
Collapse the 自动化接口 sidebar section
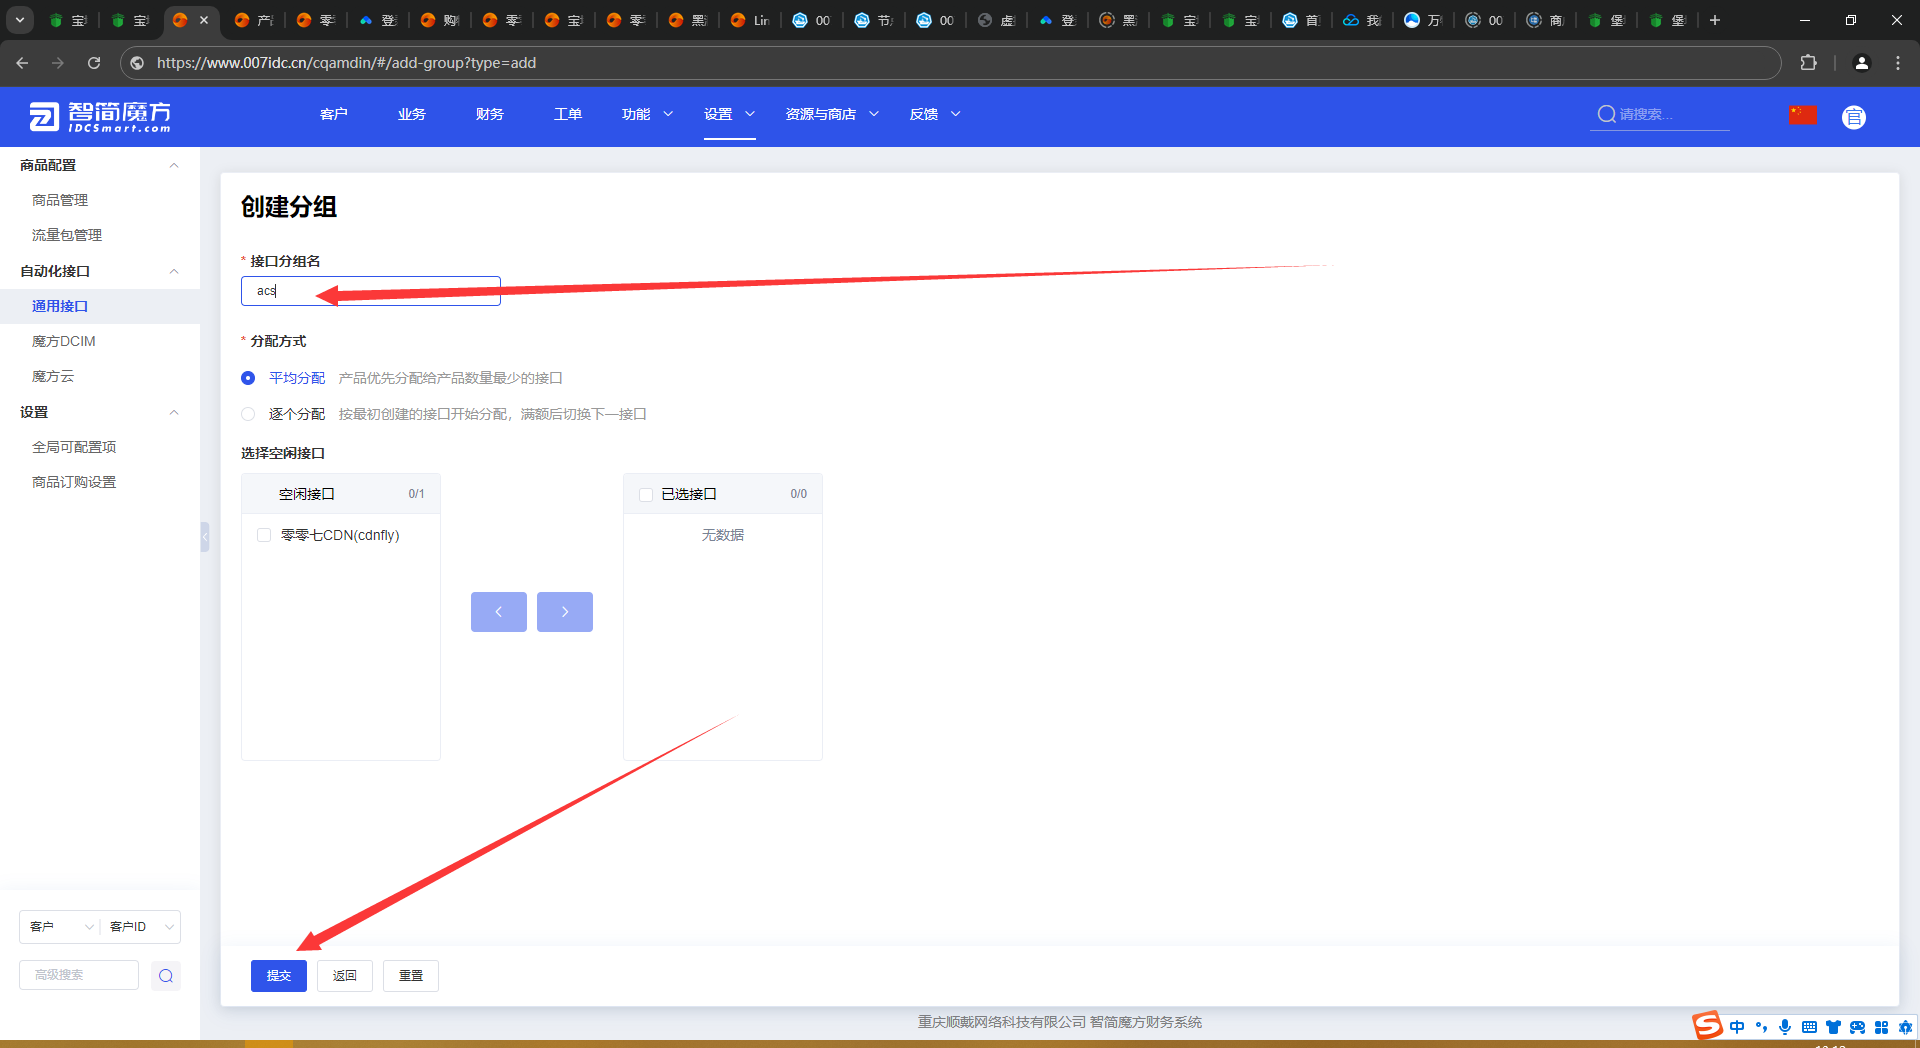[174, 271]
